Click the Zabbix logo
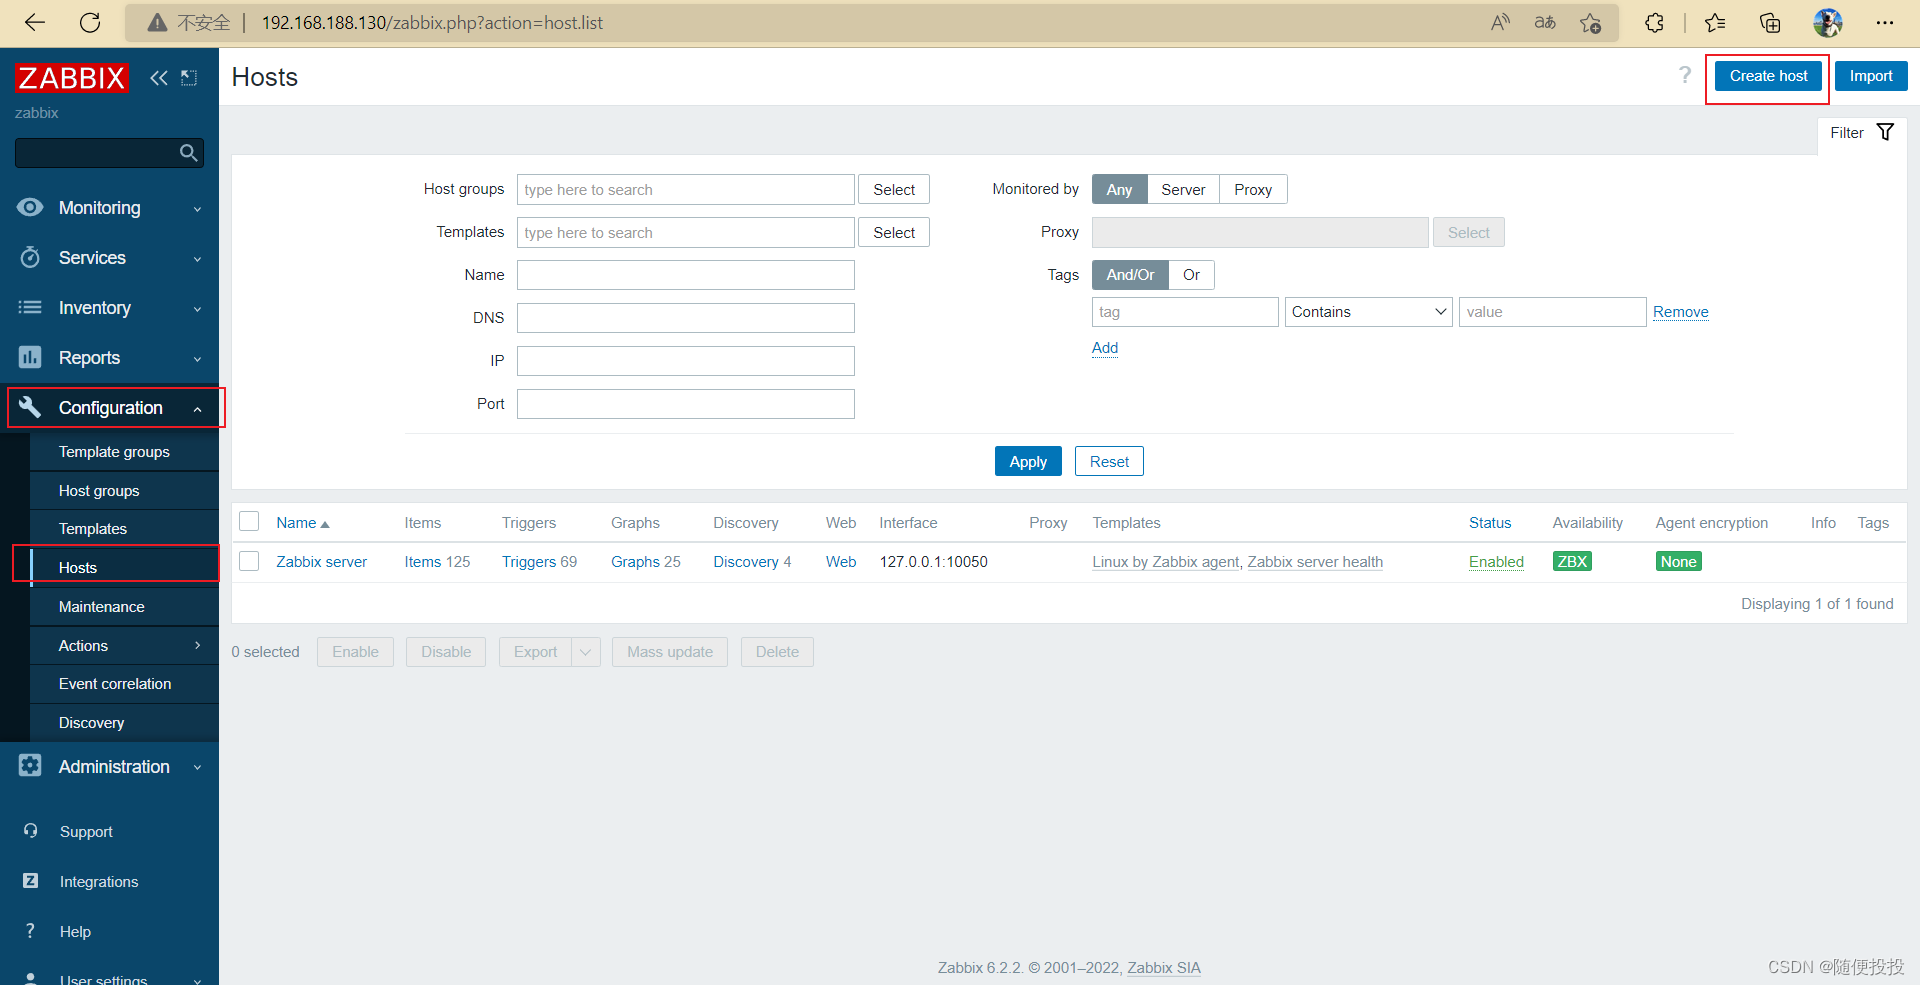The width and height of the screenshot is (1920, 985). point(72,78)
